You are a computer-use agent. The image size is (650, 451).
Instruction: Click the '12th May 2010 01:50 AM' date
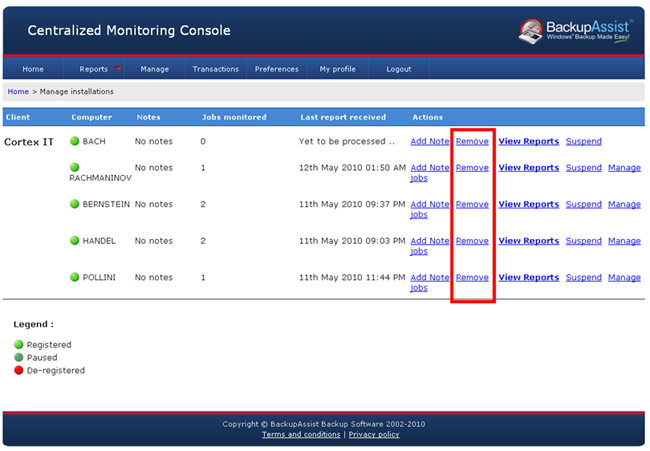(x=352, y=167)
